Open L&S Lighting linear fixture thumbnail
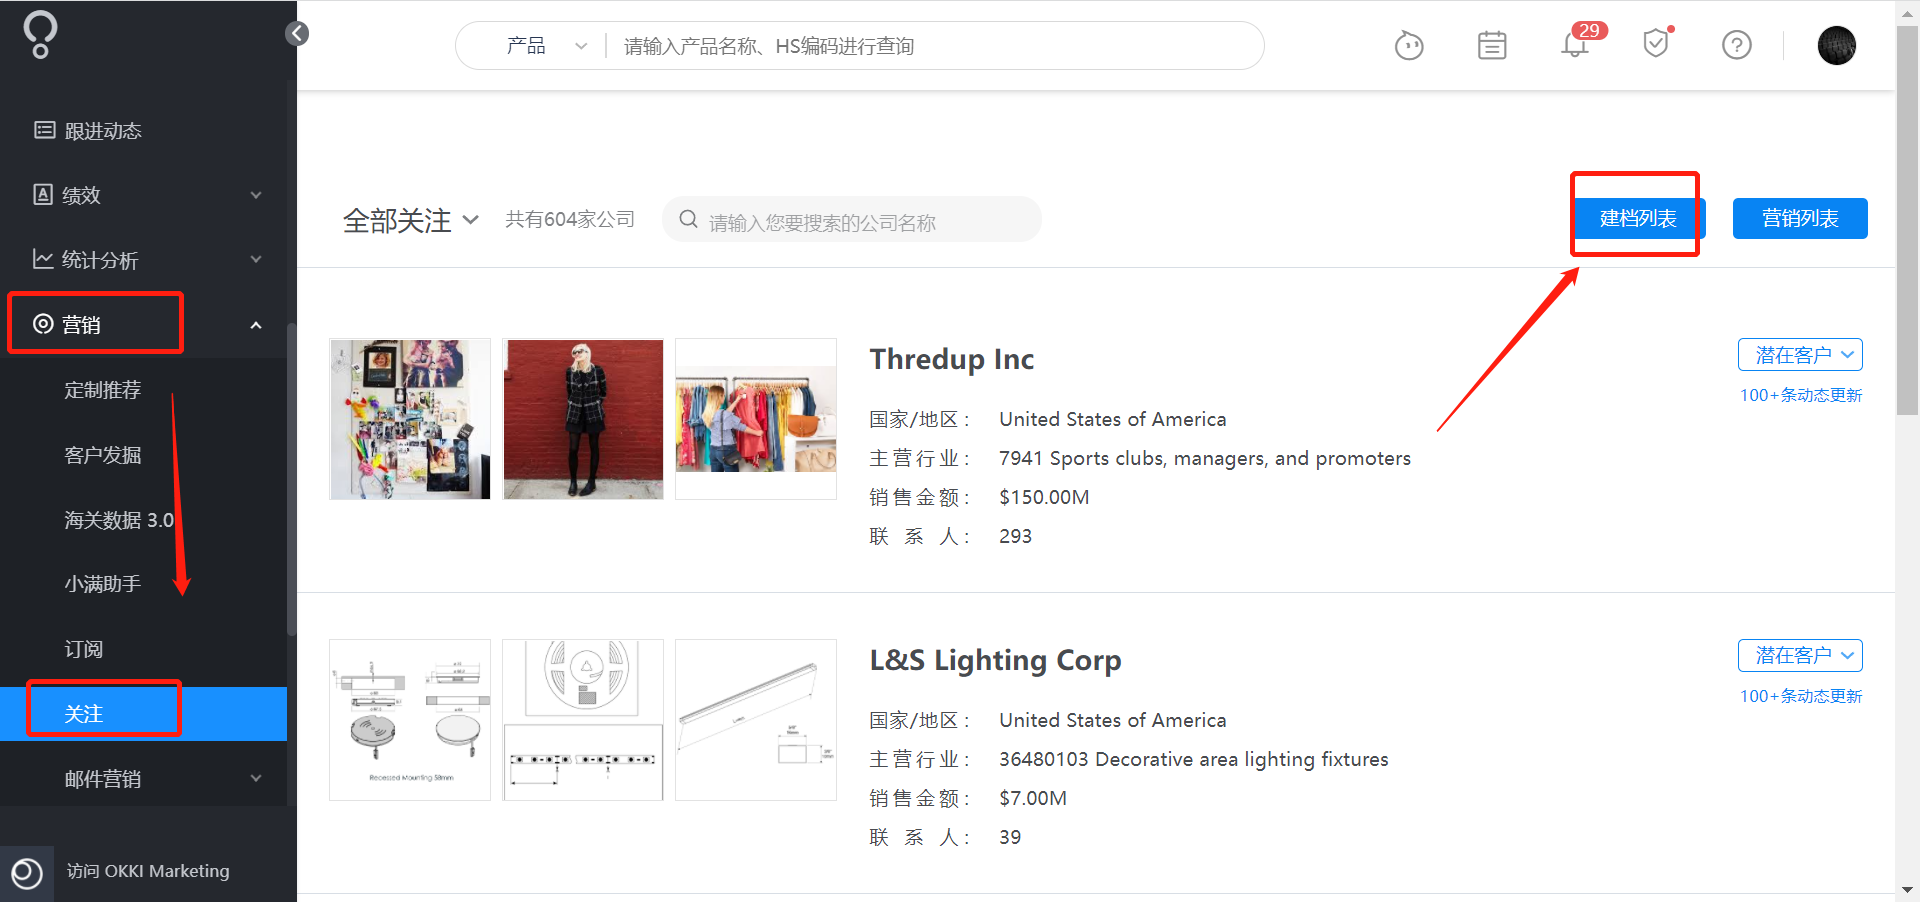Viewport: 1920px width, 902px height. 756,720
